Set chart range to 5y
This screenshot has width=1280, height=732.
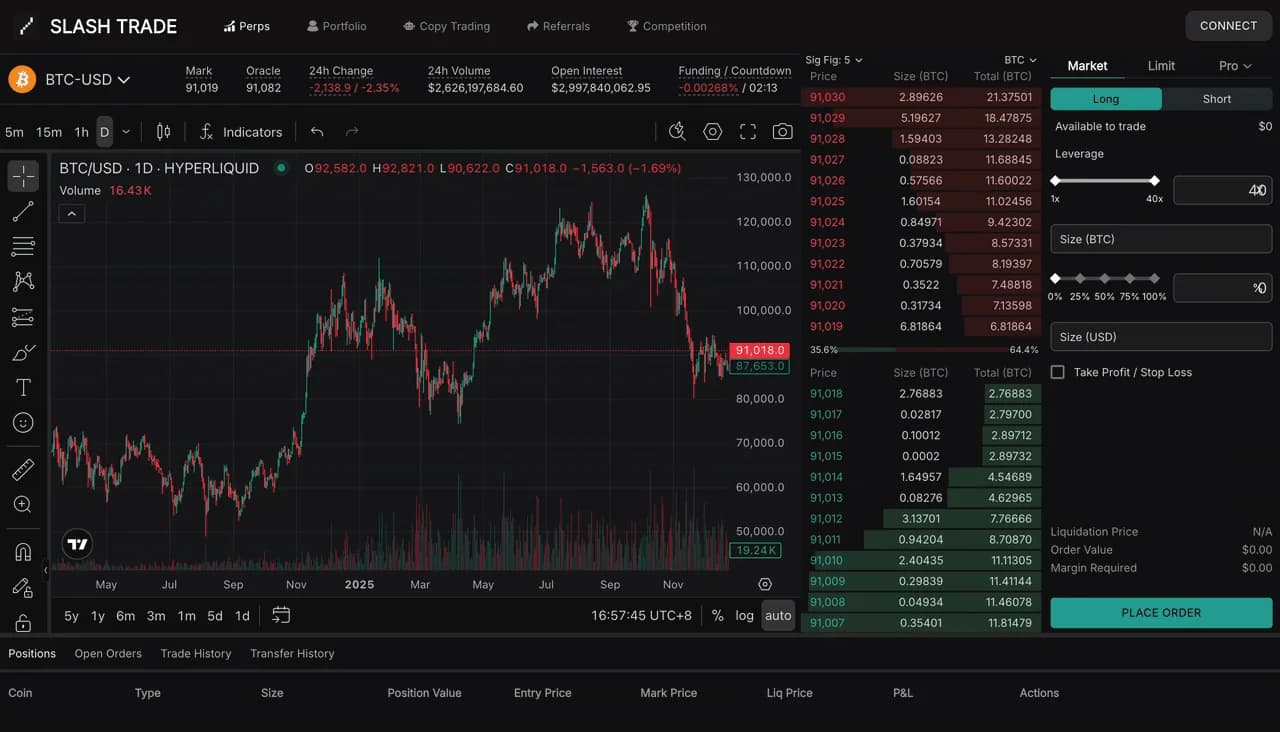(72, 615)
